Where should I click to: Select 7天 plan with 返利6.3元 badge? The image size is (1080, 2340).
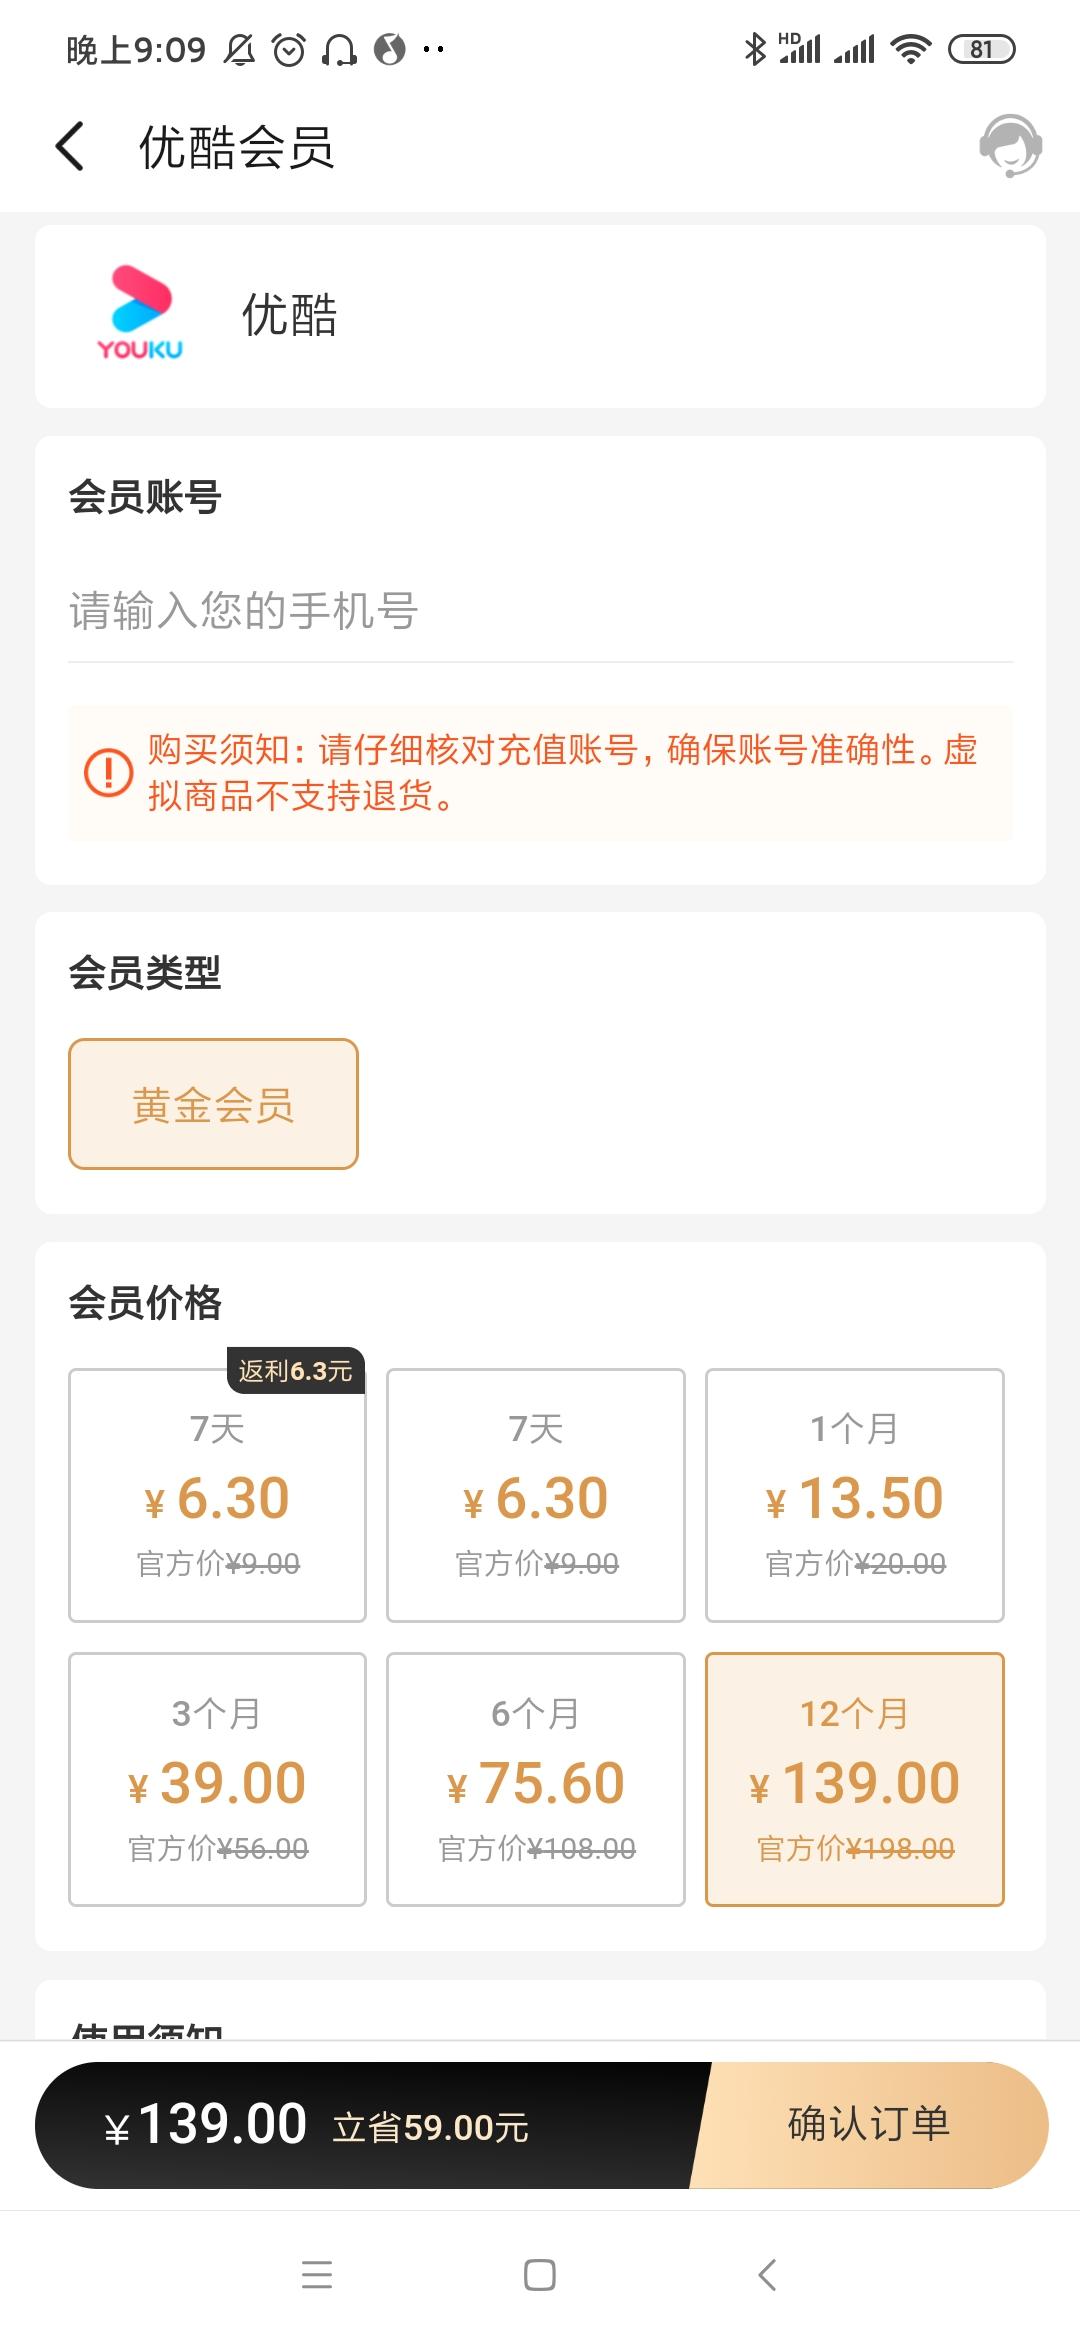[x=217, y=1495]
